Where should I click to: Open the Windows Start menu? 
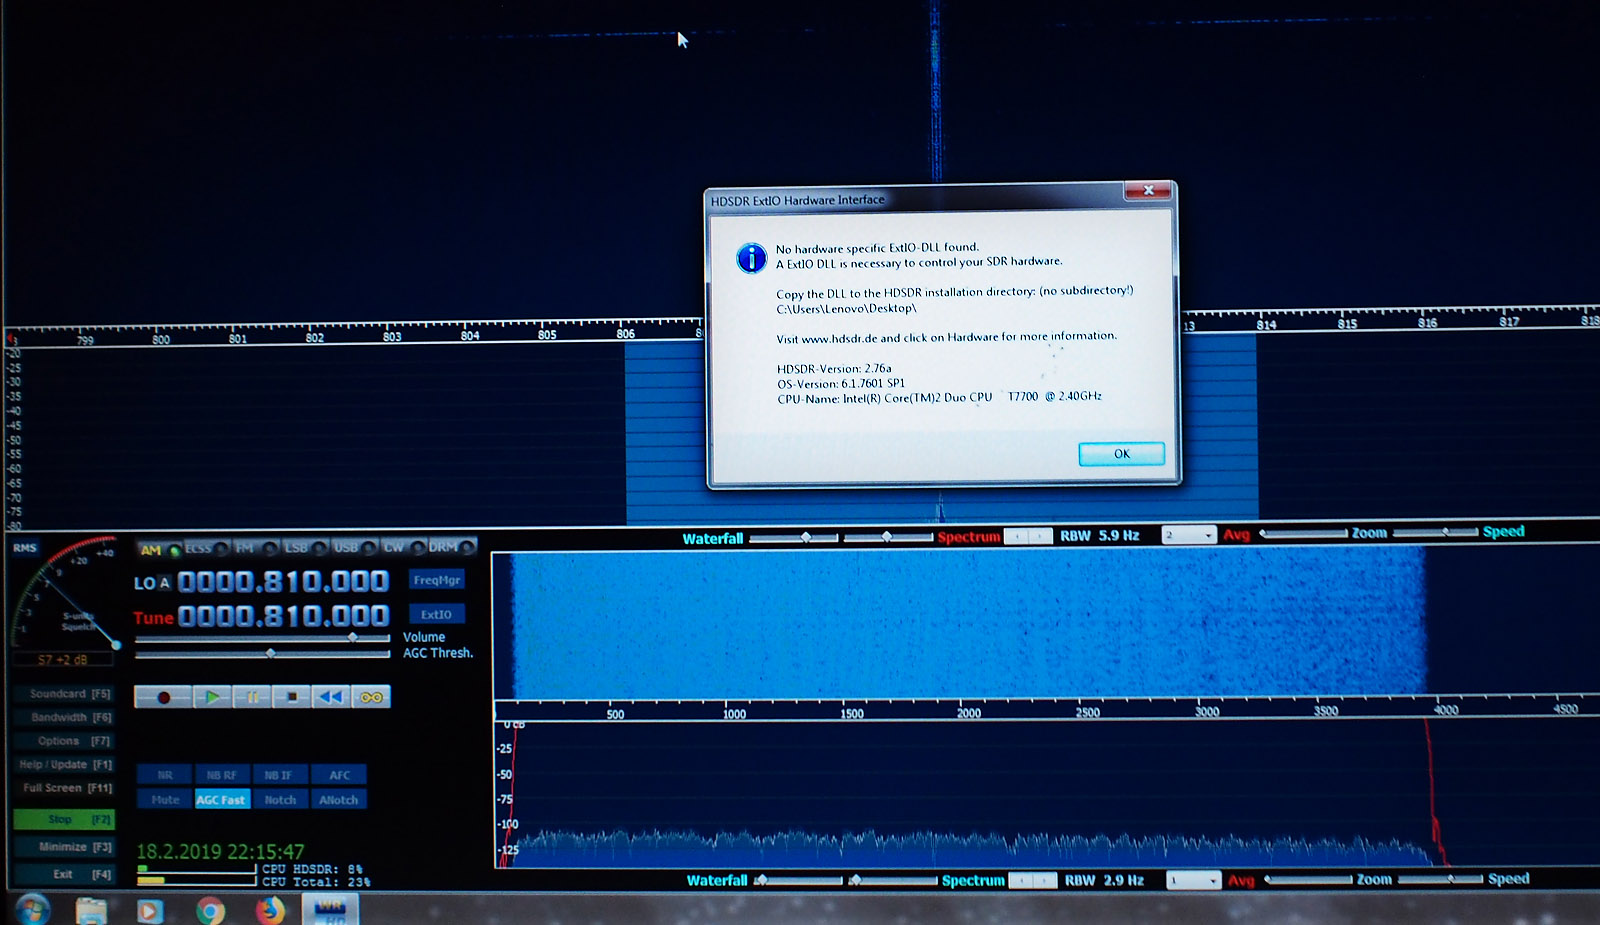pyautogui.click(x=32, y=910)
